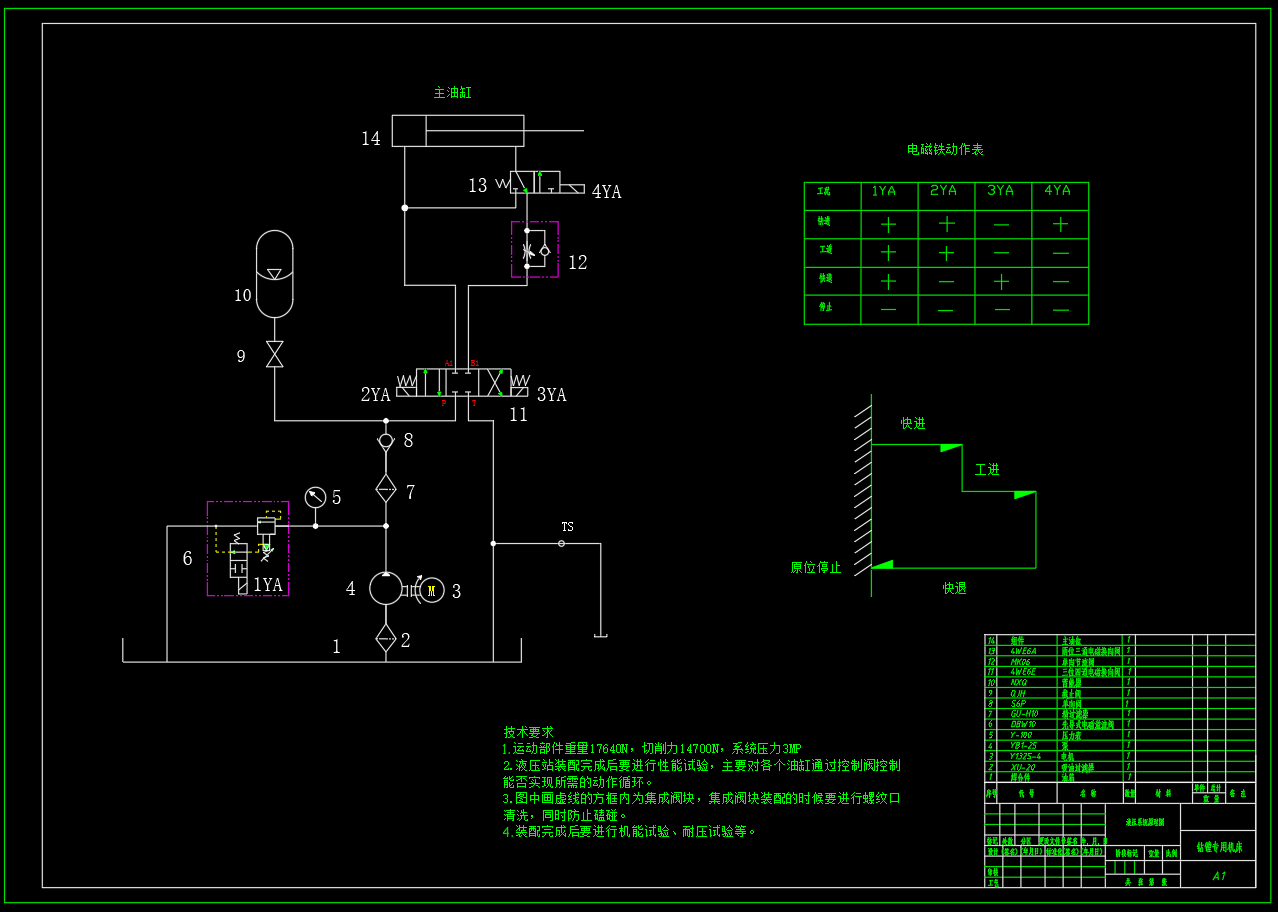Click the 电磁铁动作表 table title
Image resolution: width=1278 pixels, height=912 pixels.
[945, 149]
